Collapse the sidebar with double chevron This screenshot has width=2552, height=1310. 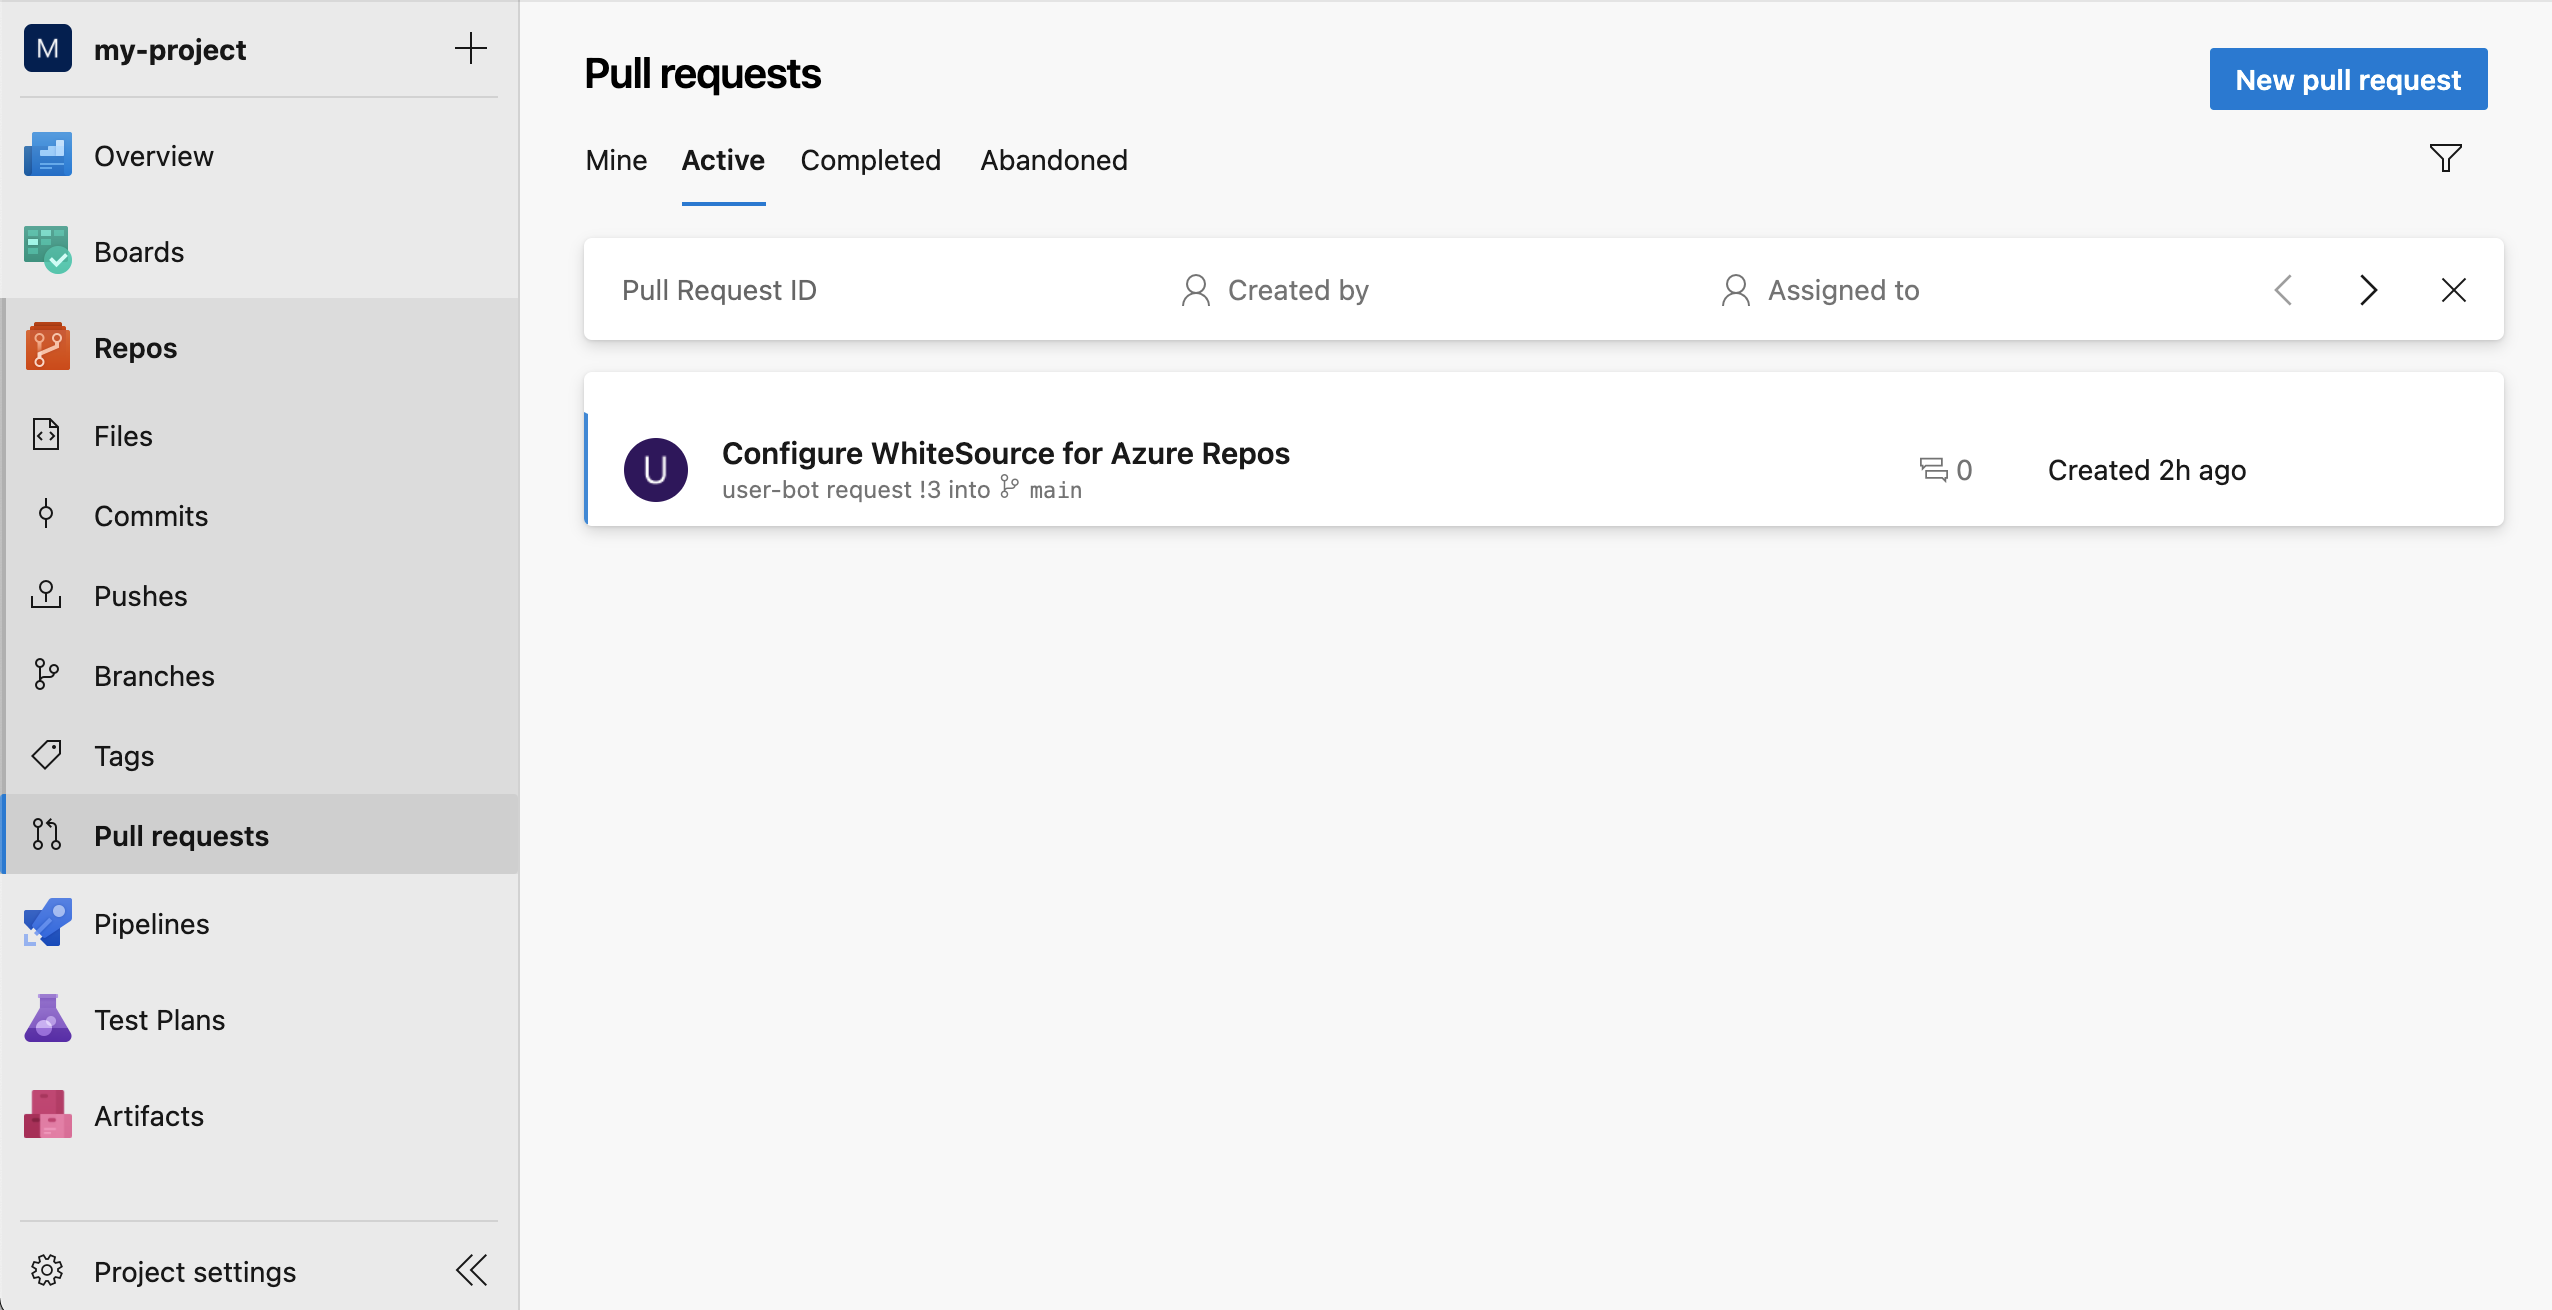(471, 1271)
